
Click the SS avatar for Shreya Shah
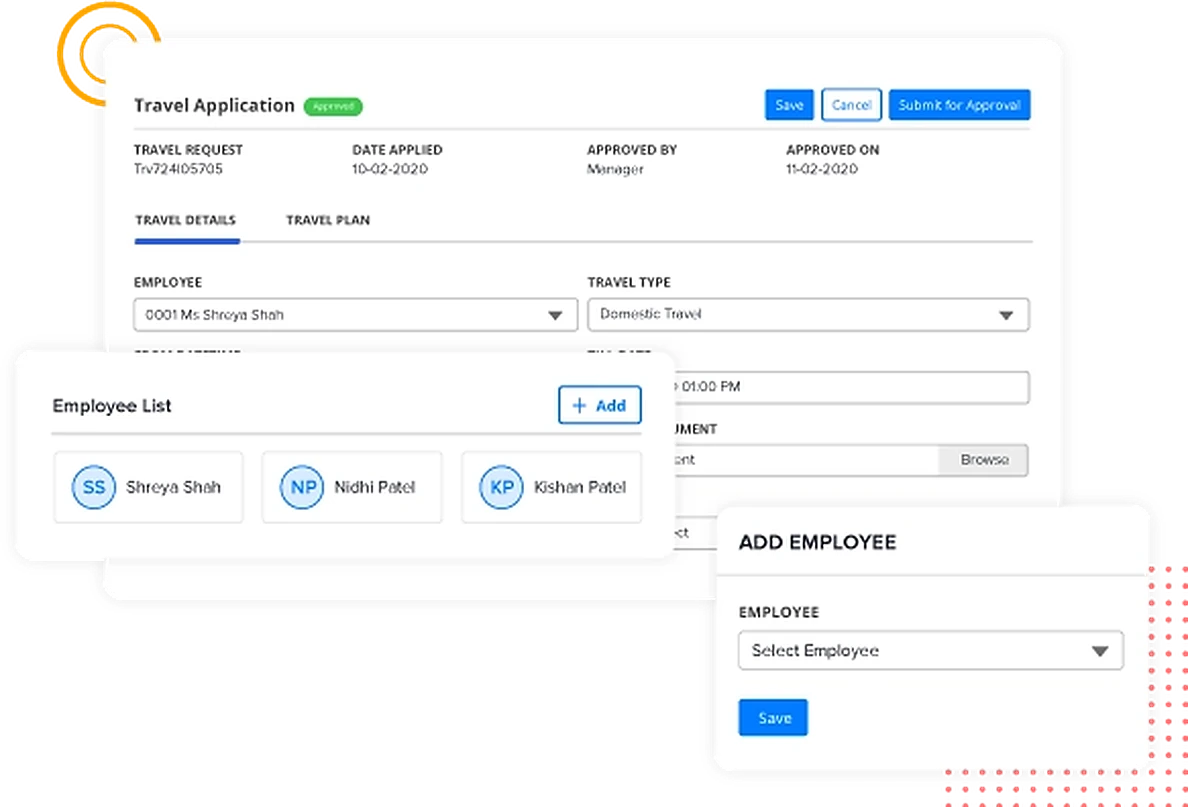click(x=94, y=487)
